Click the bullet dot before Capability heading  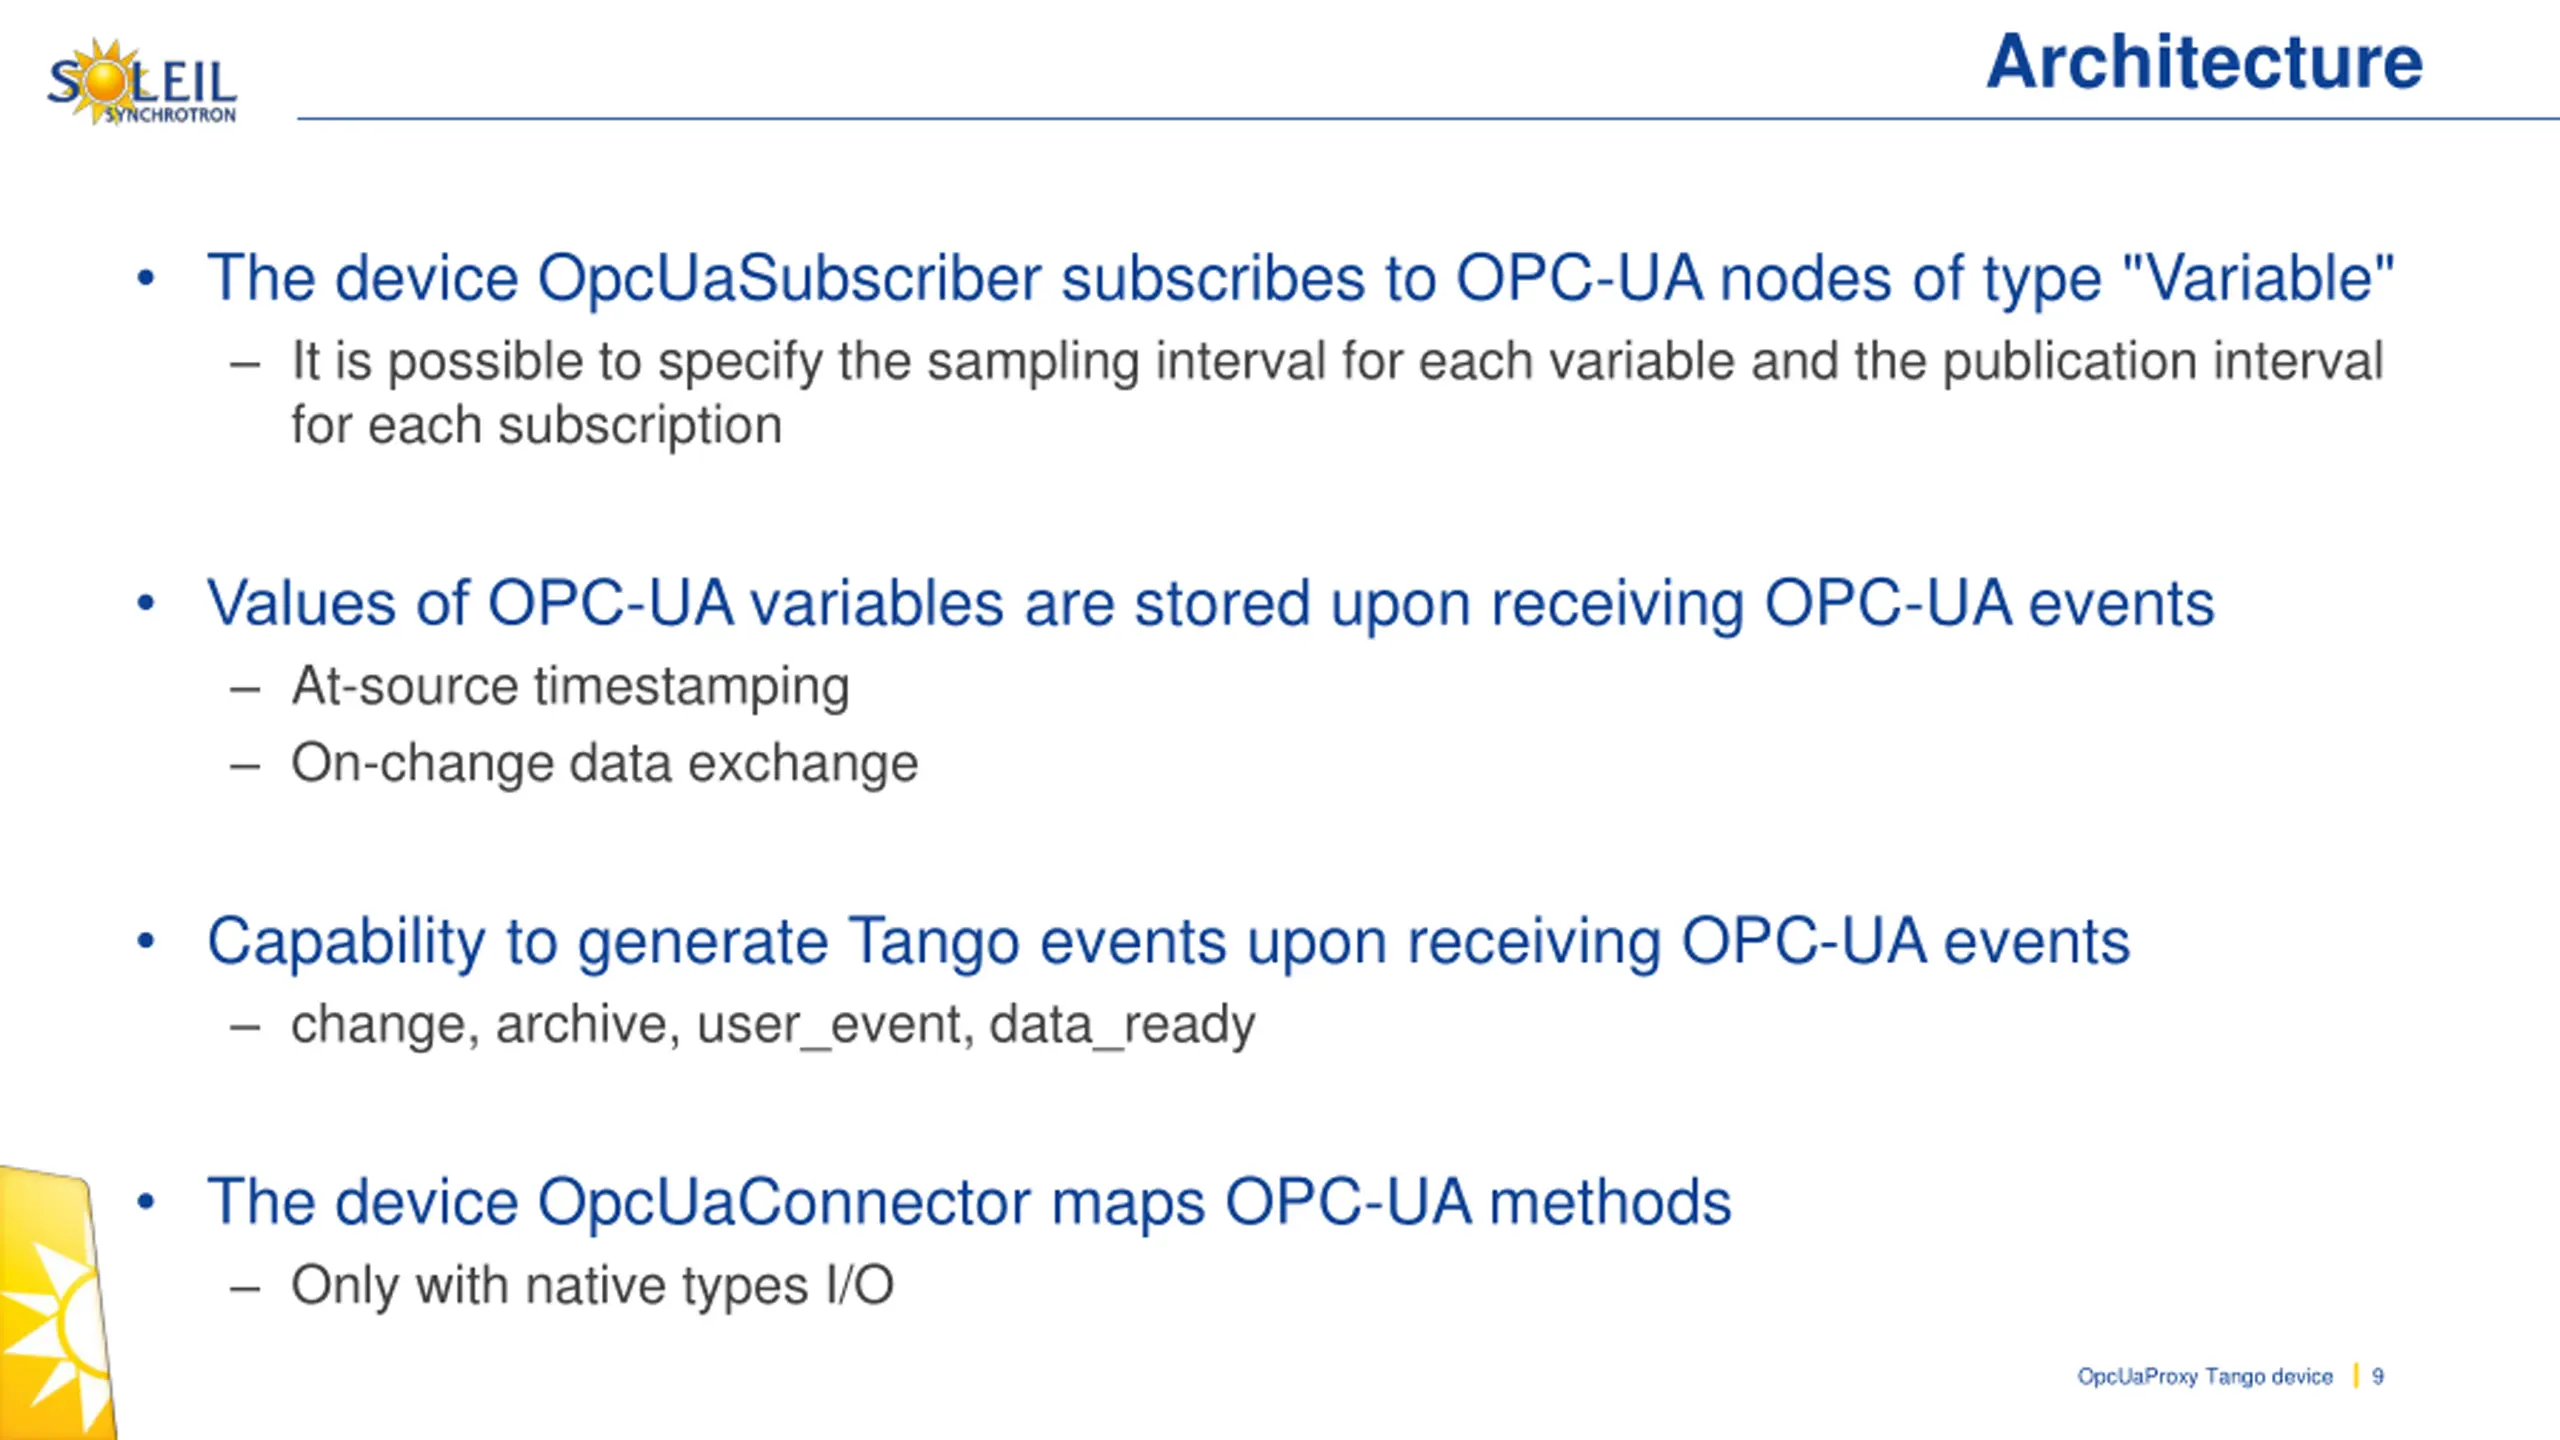pyautogui.click(x=146, y=943)
